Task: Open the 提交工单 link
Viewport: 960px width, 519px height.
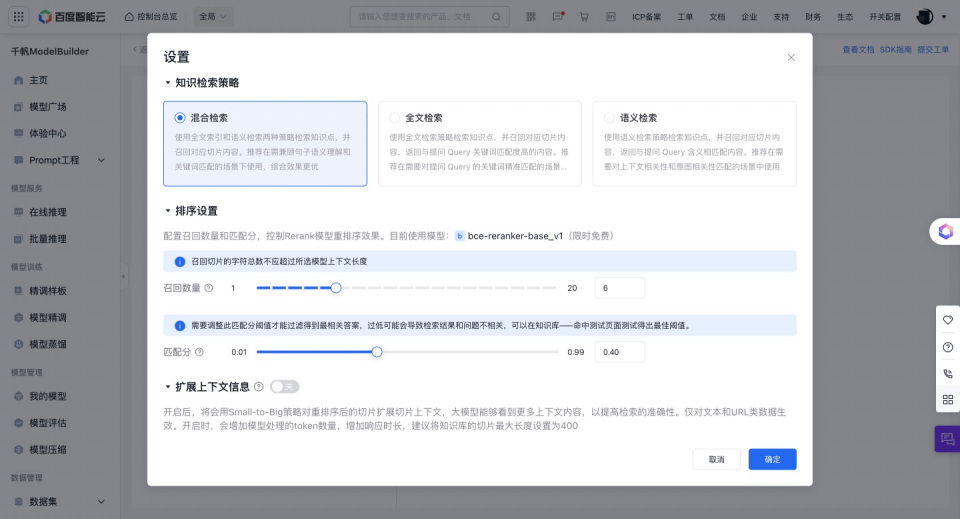Action: tap(933, 50)
